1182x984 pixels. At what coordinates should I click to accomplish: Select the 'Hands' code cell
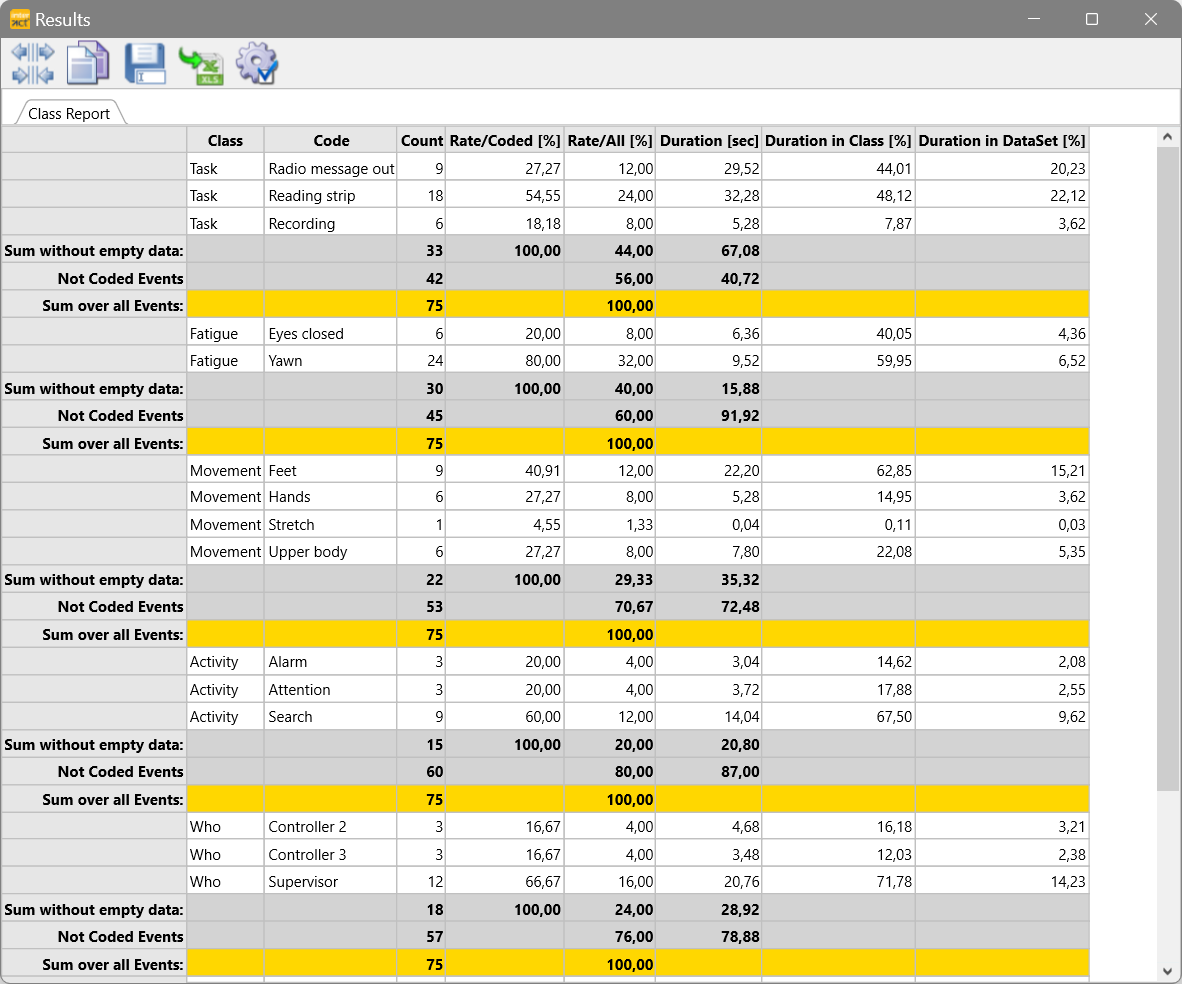pyautogui.click(x=331, y=497)
